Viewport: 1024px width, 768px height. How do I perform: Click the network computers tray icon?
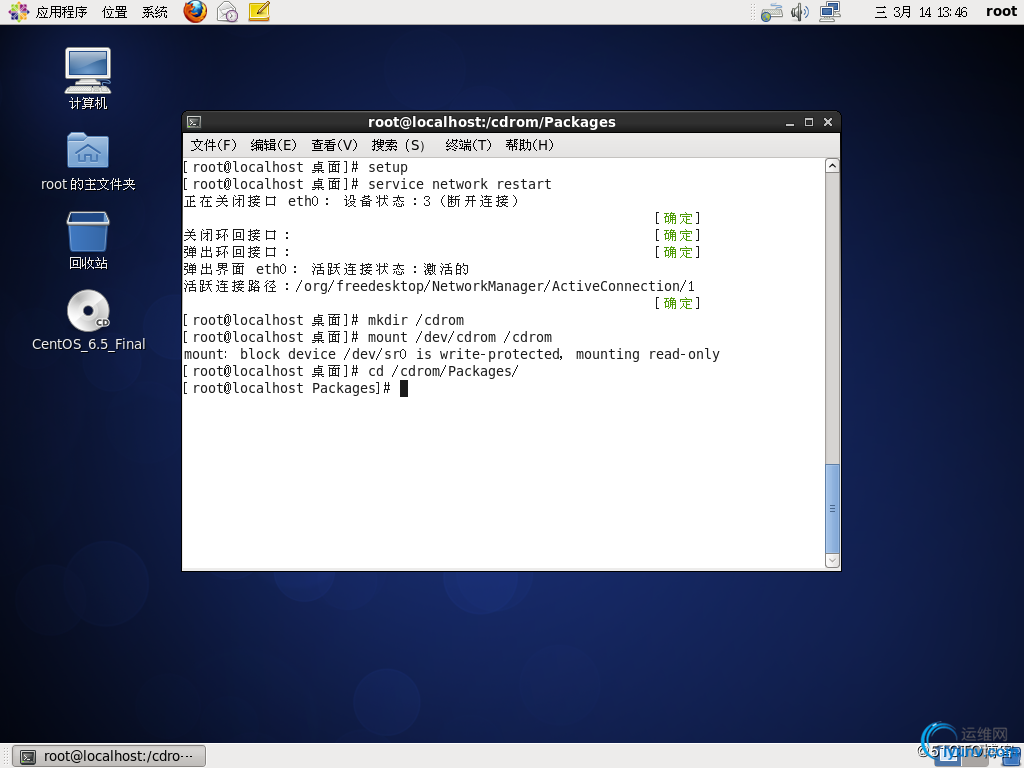[x=830, y=12]
